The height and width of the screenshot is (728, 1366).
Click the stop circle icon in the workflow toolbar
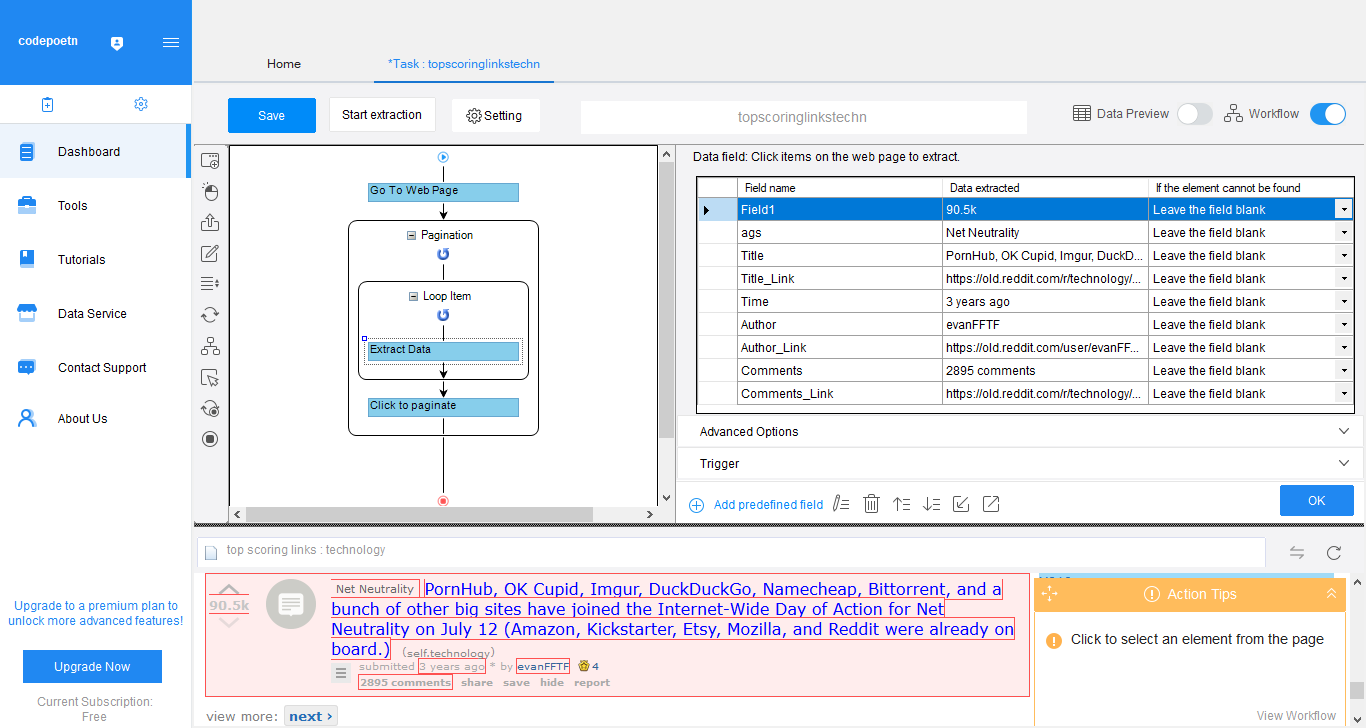click(x=210, y=438)
